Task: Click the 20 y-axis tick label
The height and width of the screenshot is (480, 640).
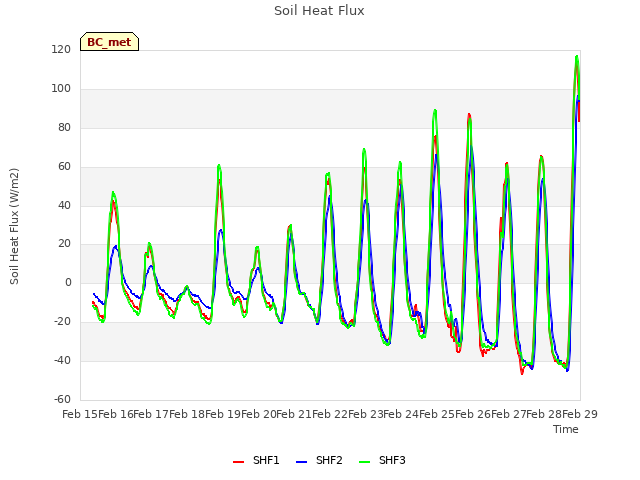Action: point(64,244)
